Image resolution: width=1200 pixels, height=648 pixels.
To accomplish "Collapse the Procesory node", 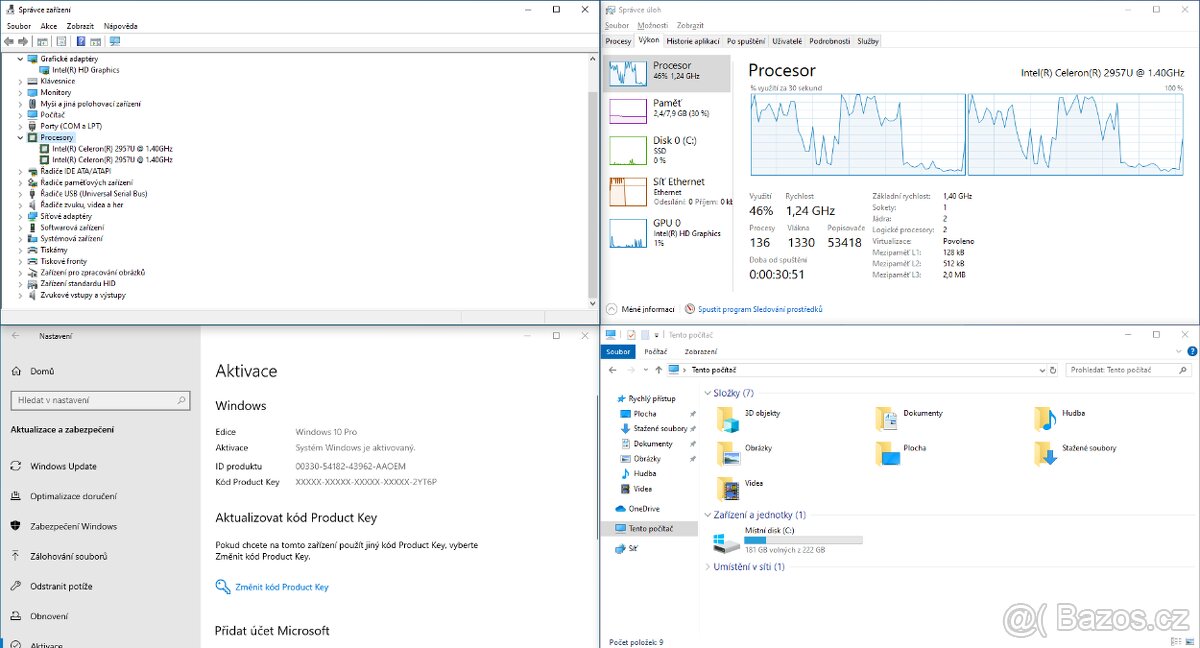I will pyautogui.click(x=20, y=137).
